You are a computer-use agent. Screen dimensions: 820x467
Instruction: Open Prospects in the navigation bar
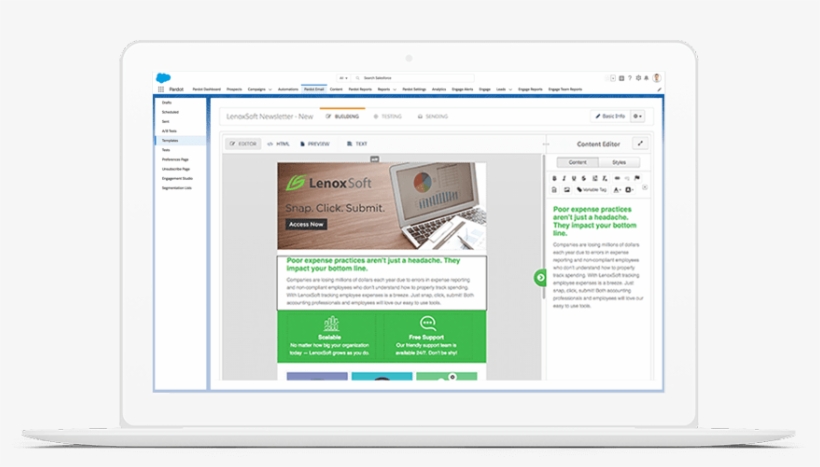click(x=234, y=89)
